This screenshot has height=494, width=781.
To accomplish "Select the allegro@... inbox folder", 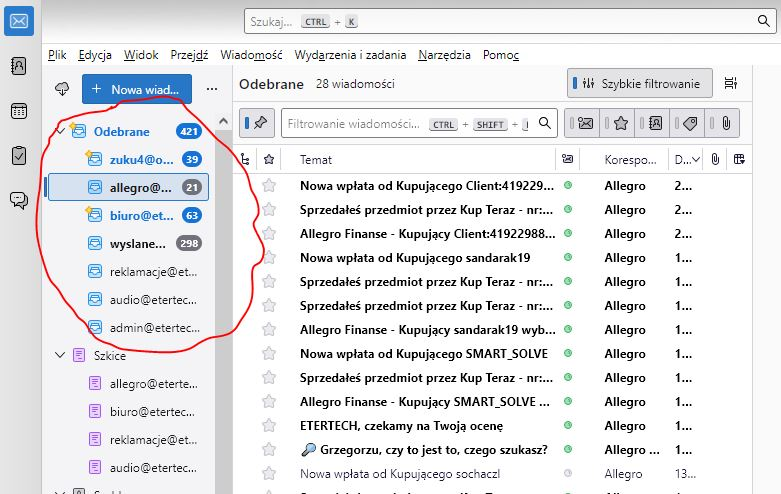I will [129, 187].
